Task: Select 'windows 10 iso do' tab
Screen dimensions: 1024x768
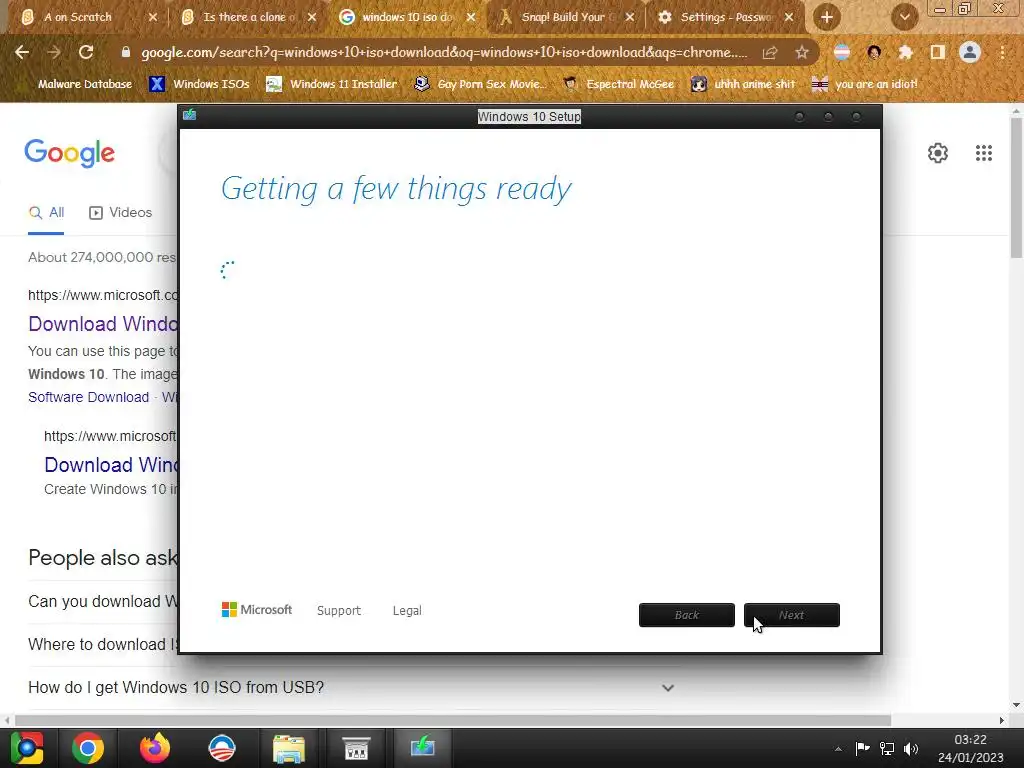Action: click(x=408, y=17)
